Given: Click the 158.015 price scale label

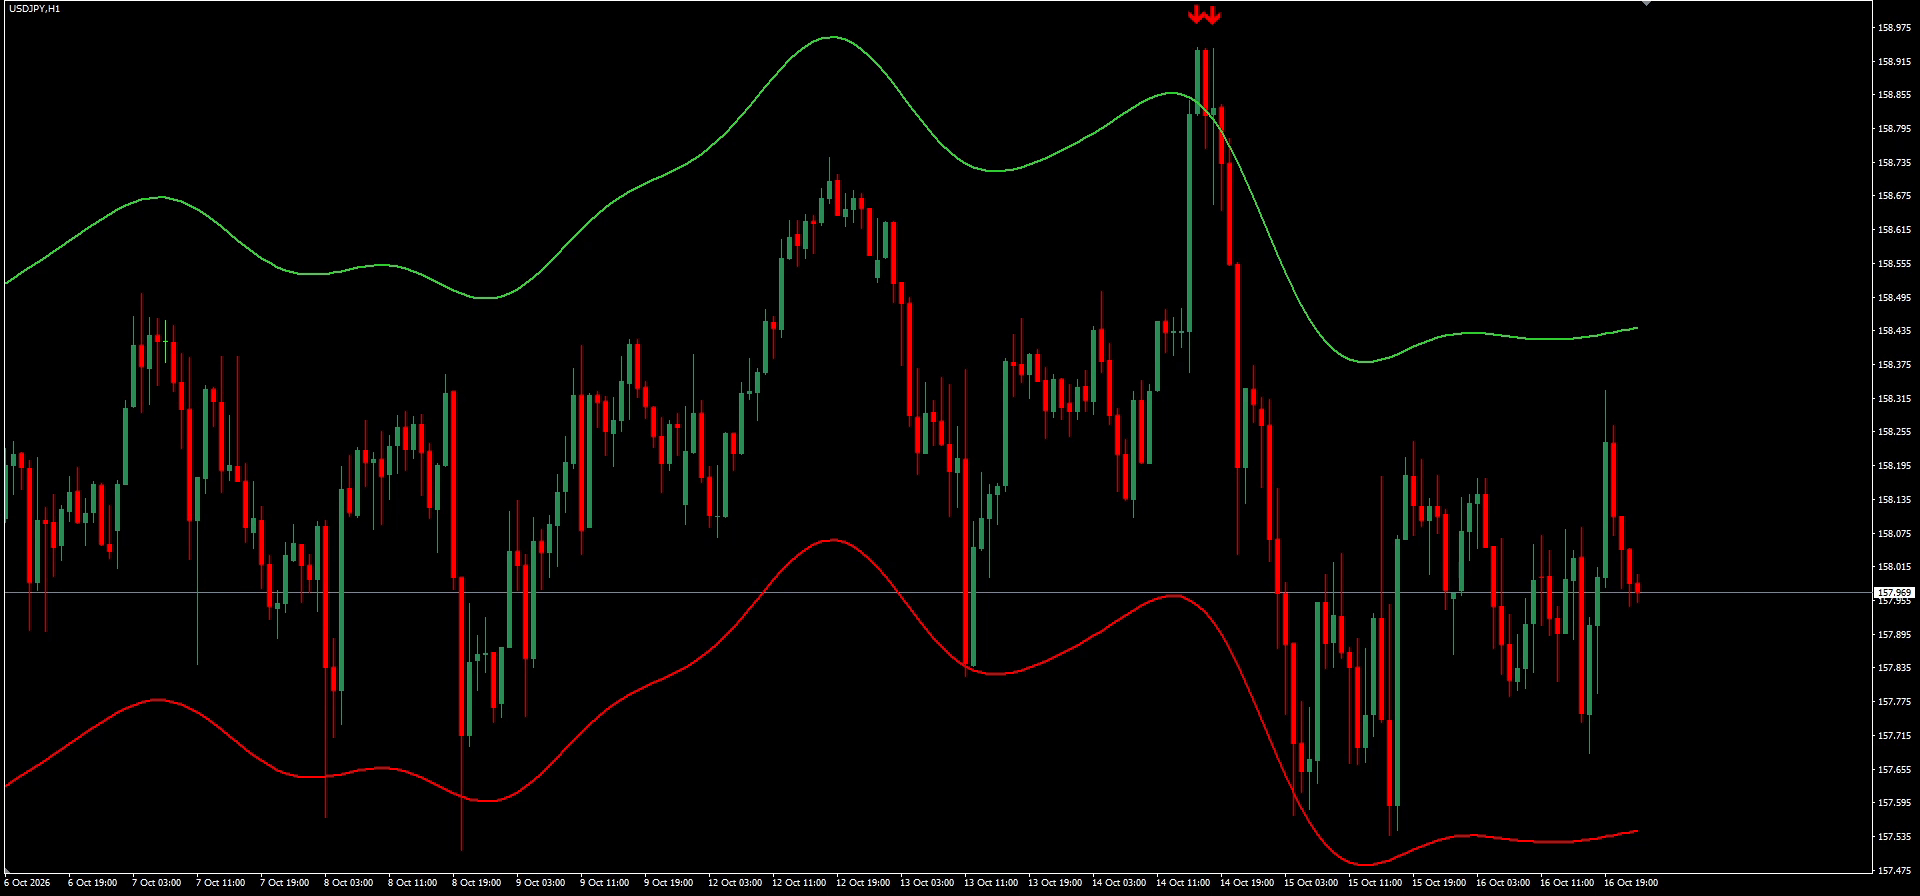Looking at the screenshot, I should tap(1894, 567).
